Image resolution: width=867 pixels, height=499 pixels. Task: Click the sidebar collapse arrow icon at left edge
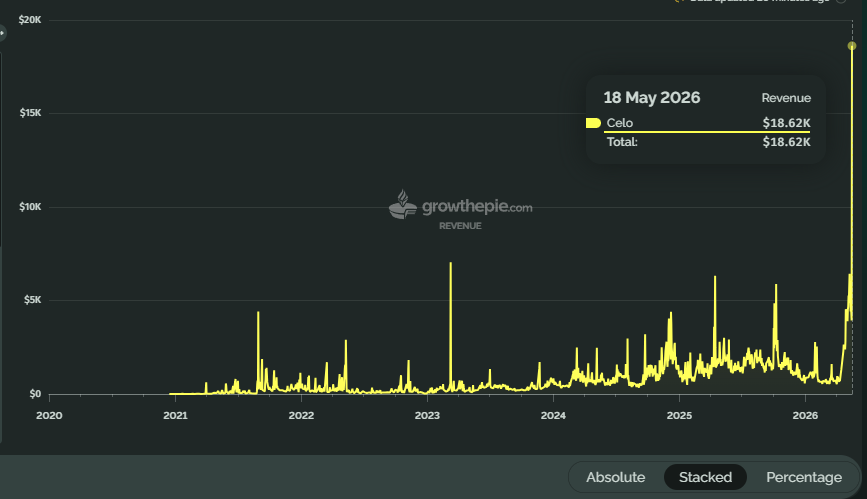point(2,33)
